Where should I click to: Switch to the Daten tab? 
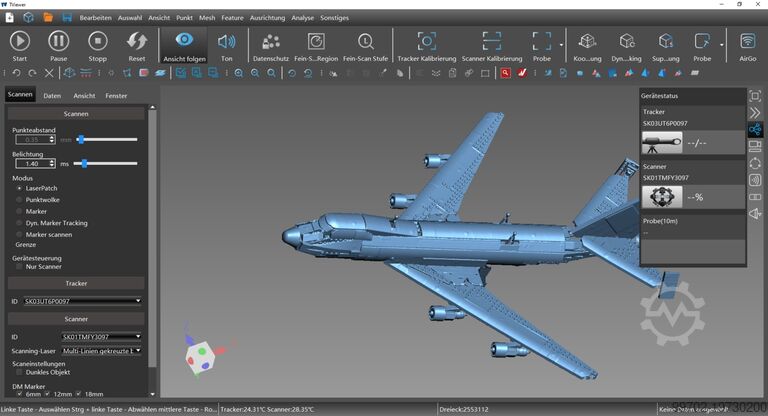(52, 95)
